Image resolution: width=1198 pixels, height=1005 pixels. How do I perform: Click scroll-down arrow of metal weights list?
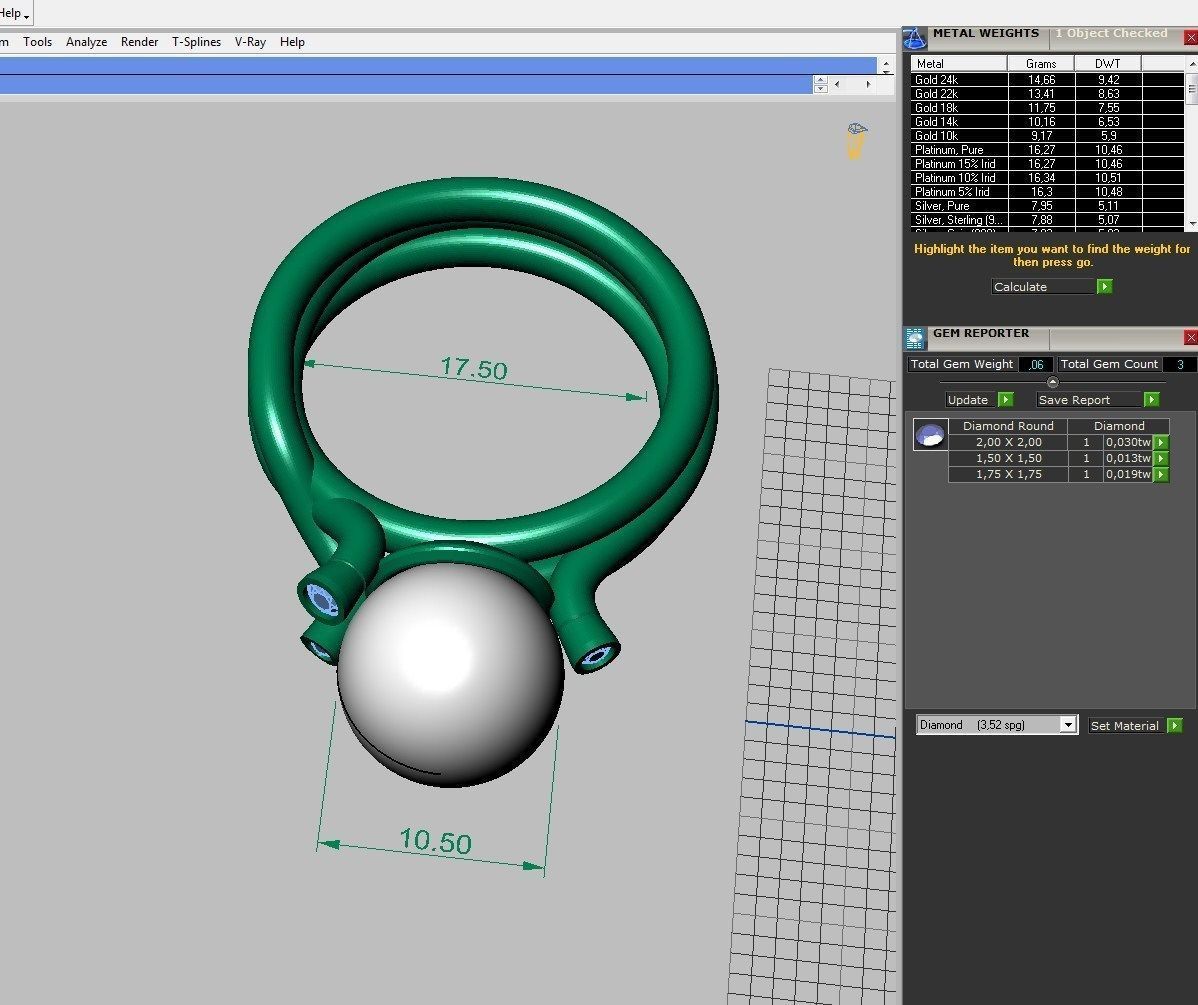[x=1191, y=224]
